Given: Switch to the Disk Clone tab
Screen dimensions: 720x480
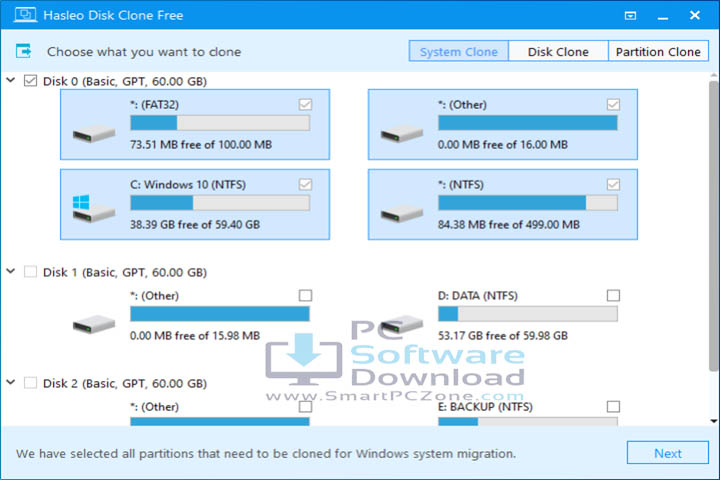Looking at the screenshot, I should click(x=558, y=51).
